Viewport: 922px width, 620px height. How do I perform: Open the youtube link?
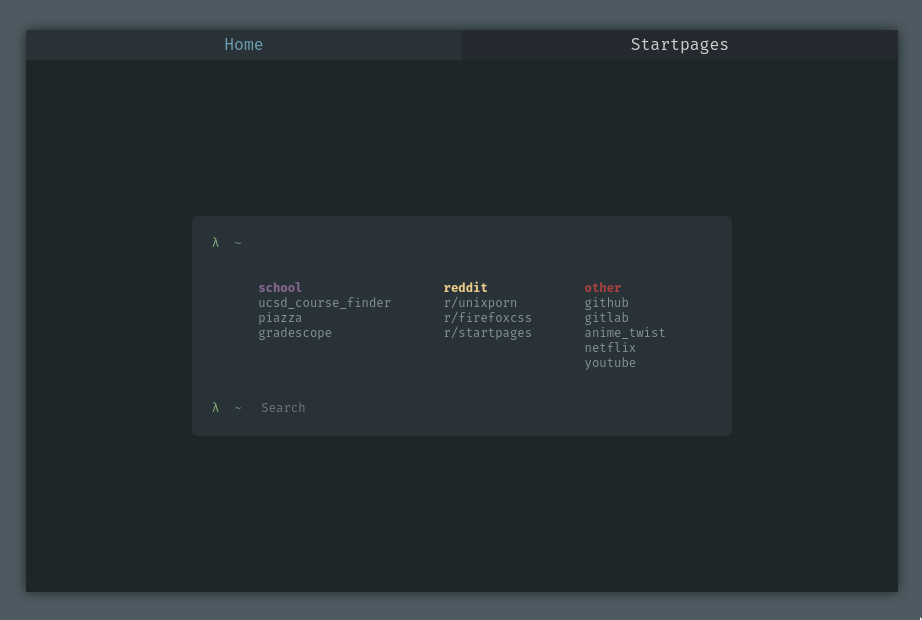coord(610,363)
